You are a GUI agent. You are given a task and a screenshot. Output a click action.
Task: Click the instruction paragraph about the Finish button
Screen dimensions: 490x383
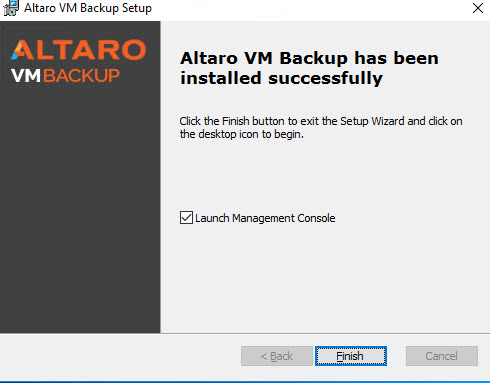321,127
